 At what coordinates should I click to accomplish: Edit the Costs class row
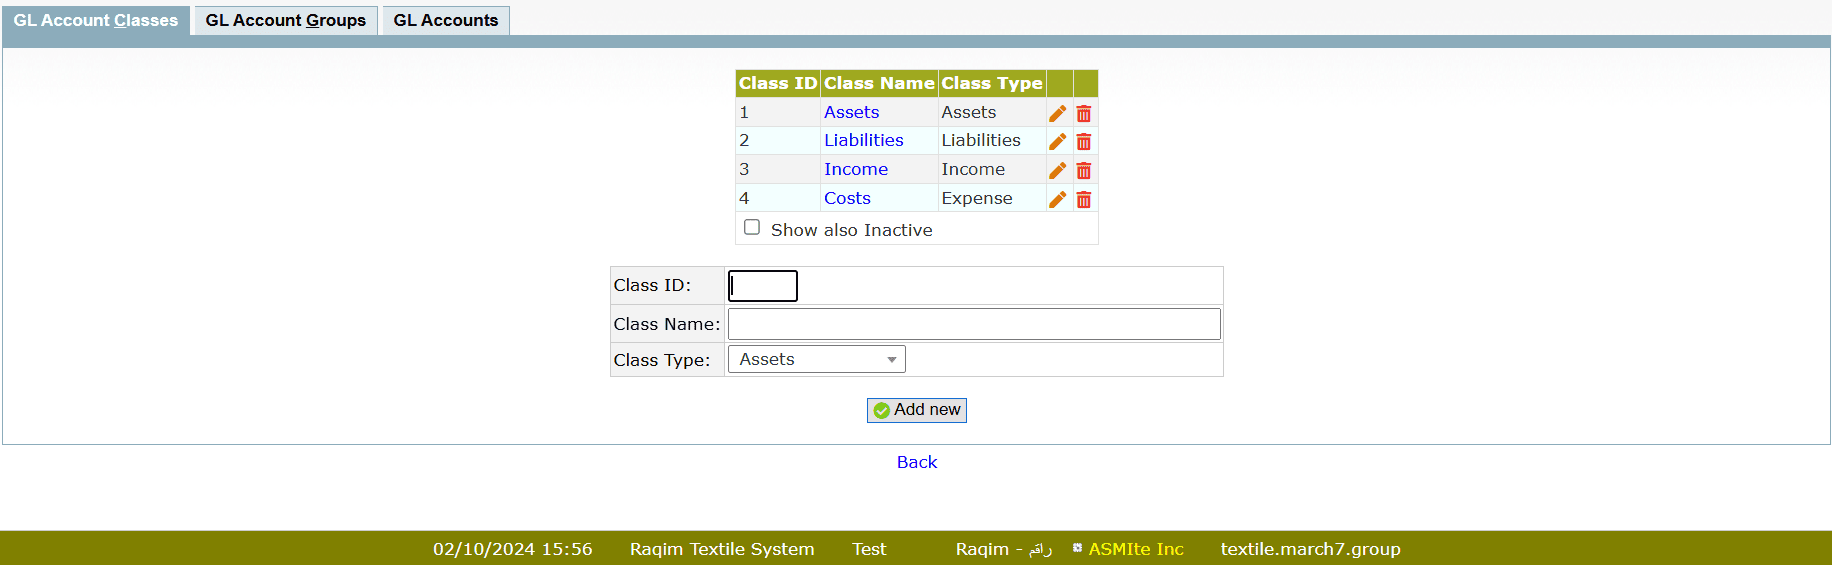click(1057, 199)
